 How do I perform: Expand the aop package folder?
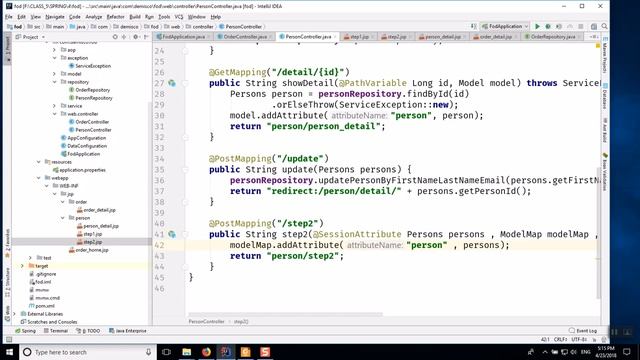[x=54, y=50]
